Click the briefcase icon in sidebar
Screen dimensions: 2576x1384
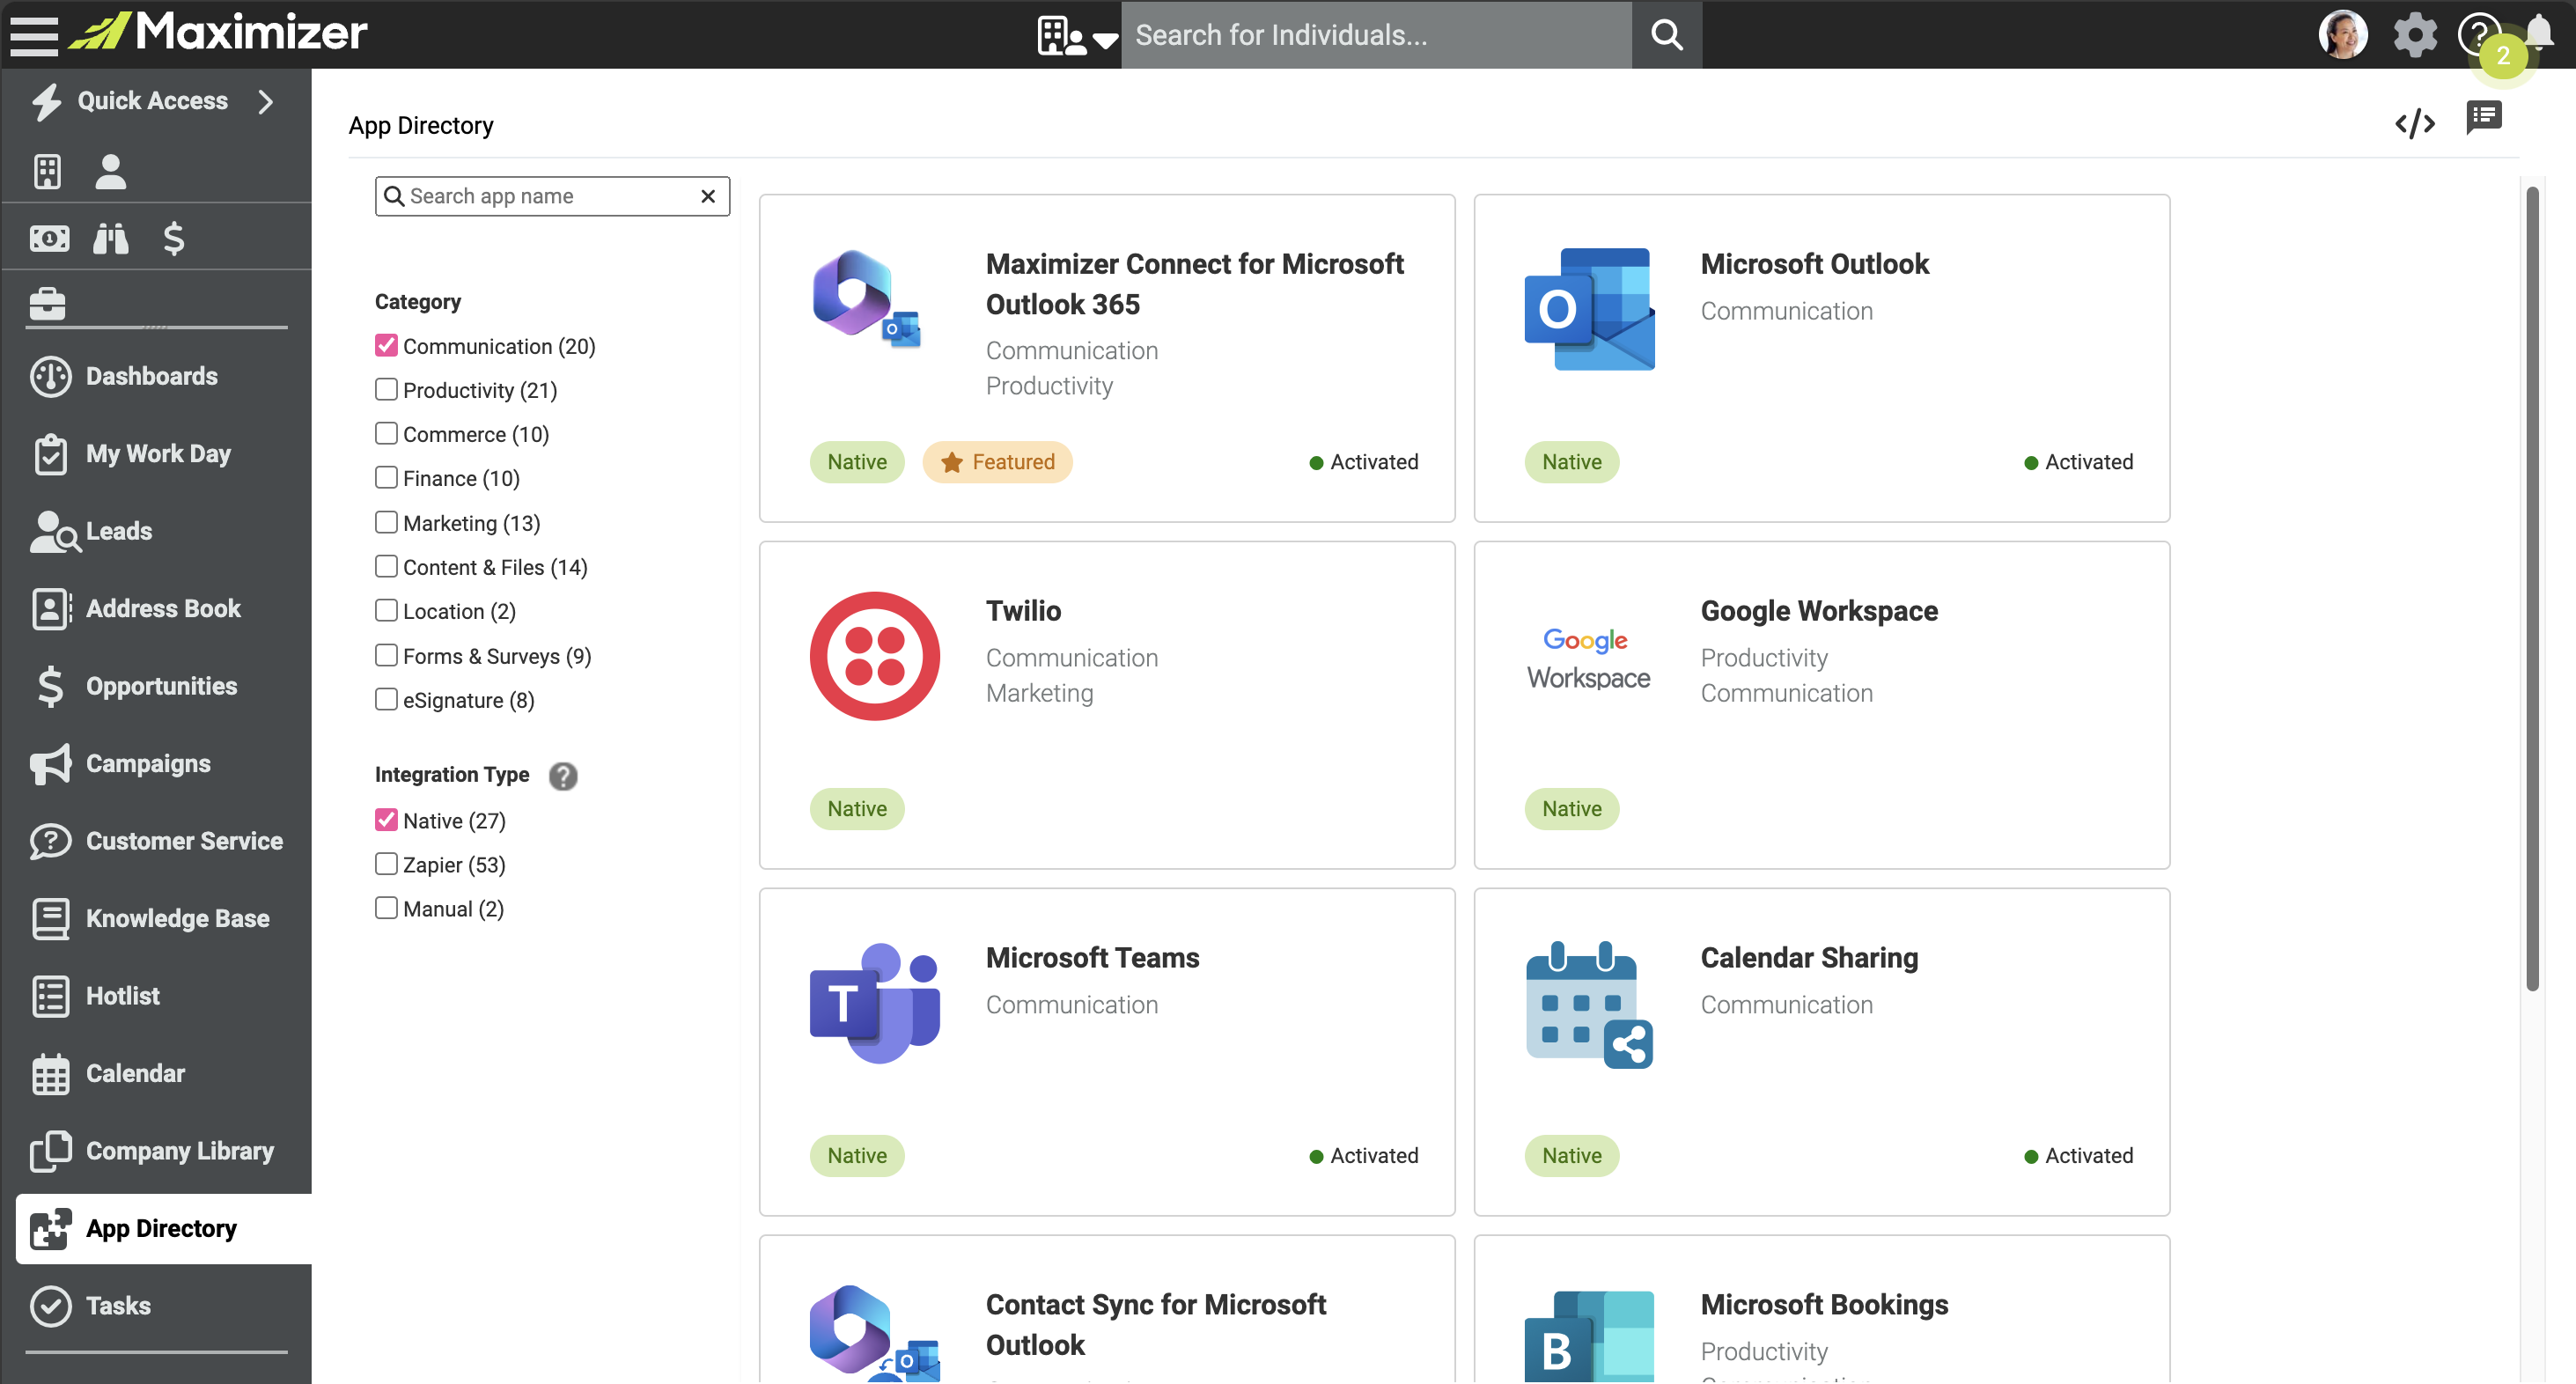tap(47, 302)
